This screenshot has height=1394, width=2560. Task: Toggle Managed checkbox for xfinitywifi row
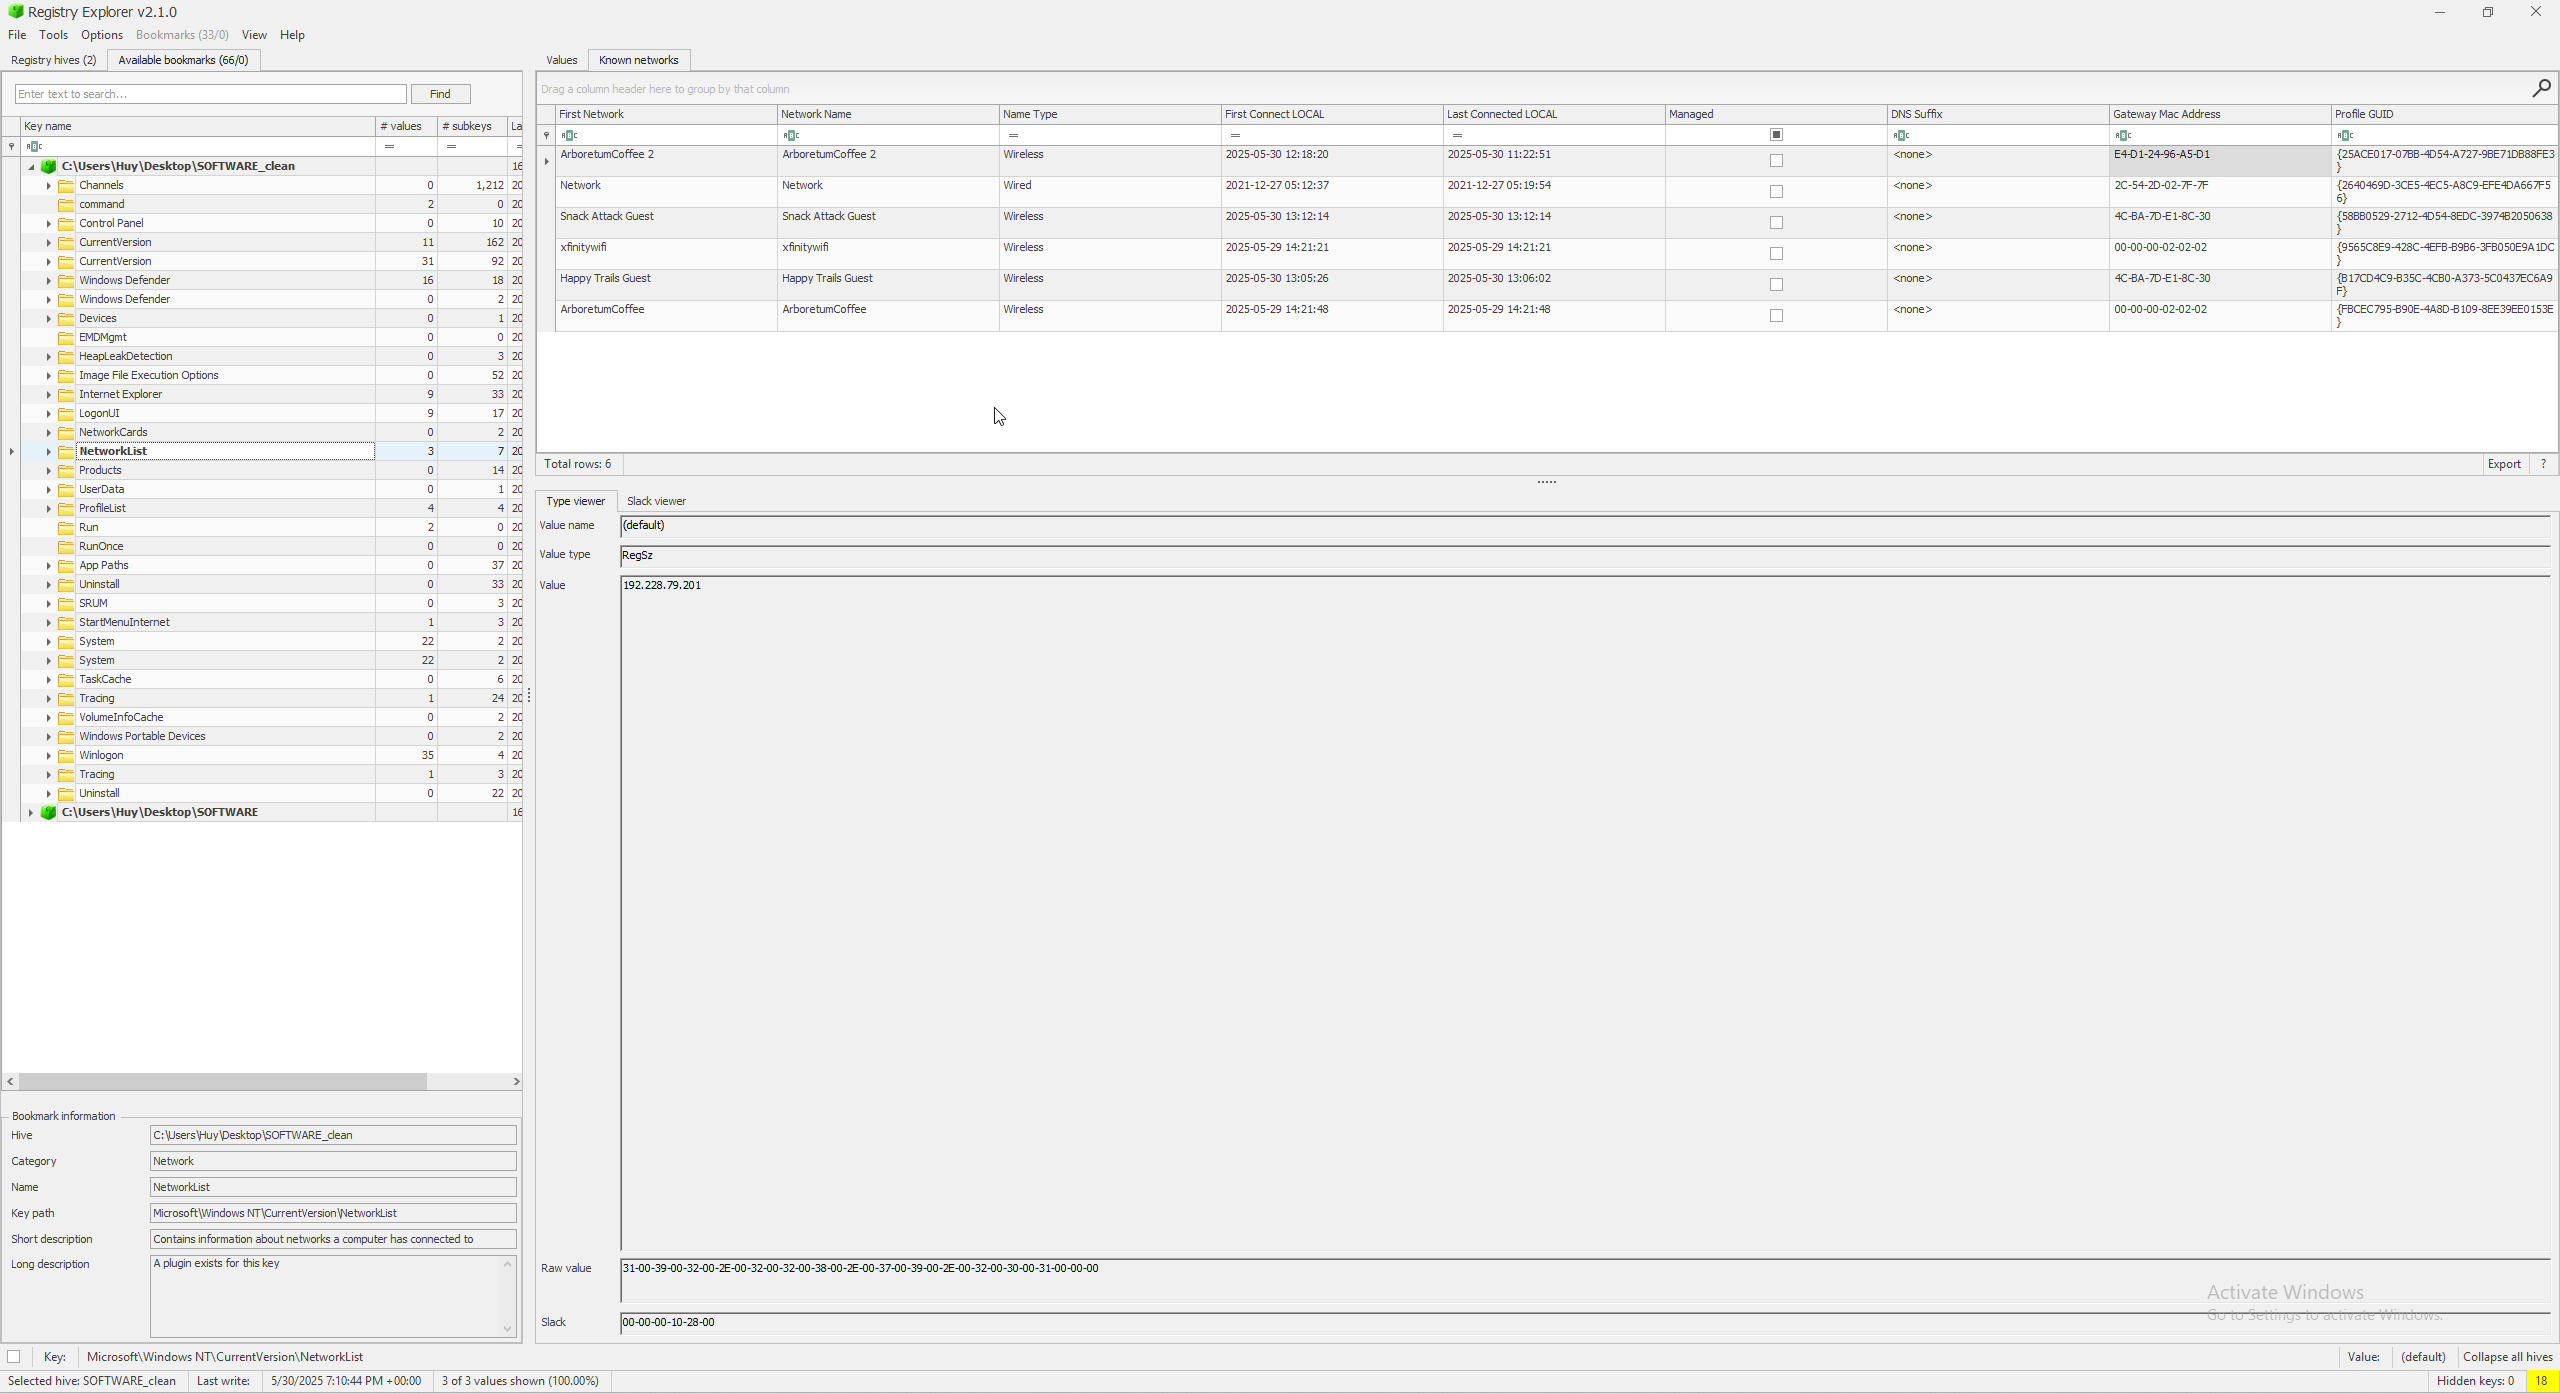point(1776,253)
